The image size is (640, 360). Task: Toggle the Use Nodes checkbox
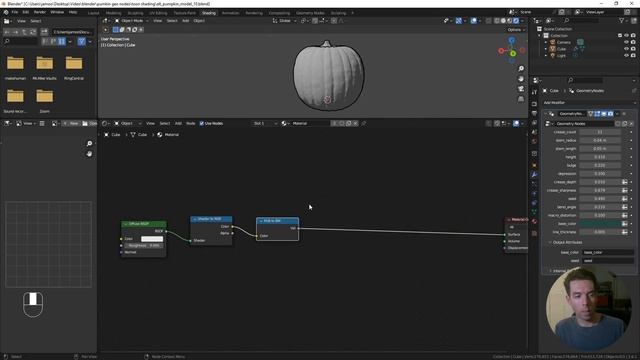pos(202,123)
